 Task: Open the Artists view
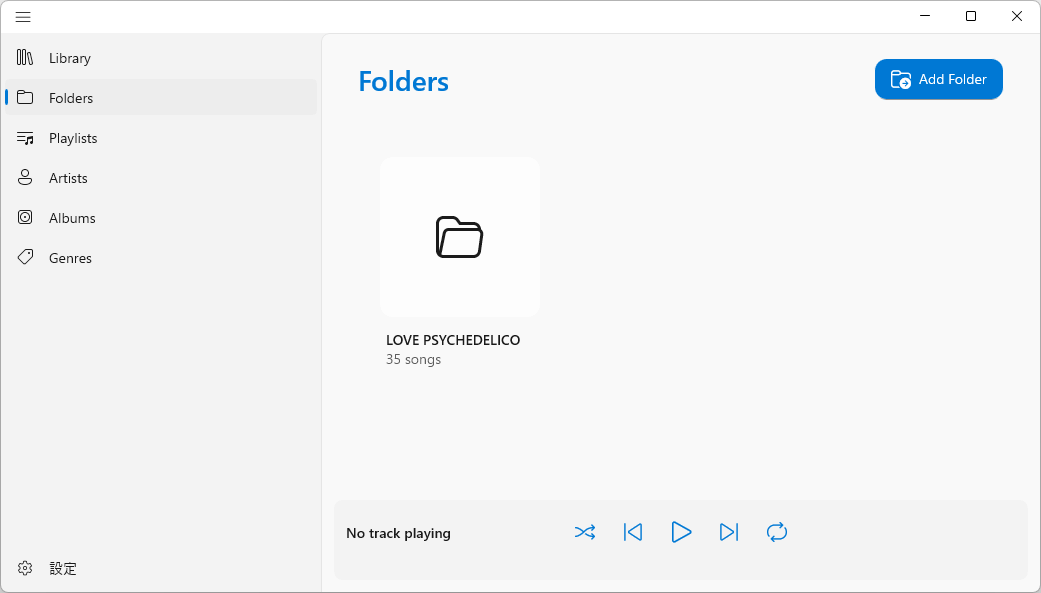point(68,178)
